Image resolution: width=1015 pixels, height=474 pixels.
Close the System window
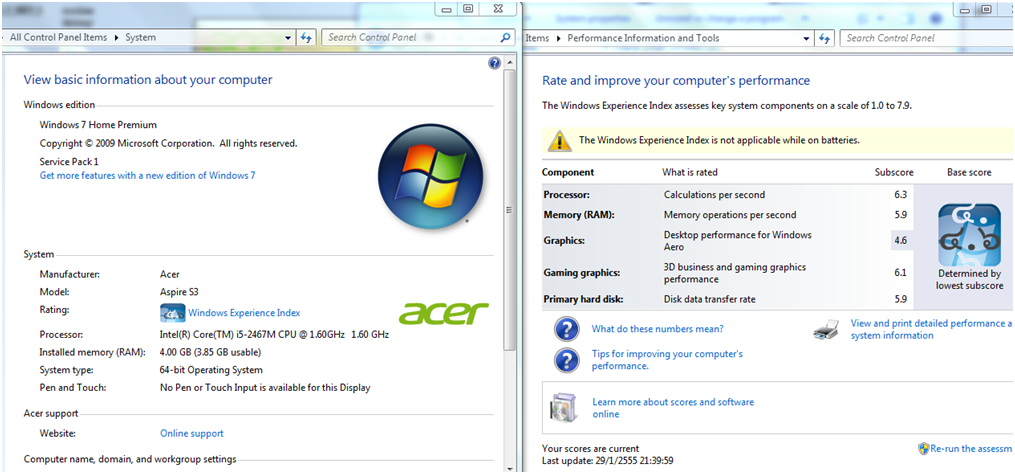[x=498, y=8]
